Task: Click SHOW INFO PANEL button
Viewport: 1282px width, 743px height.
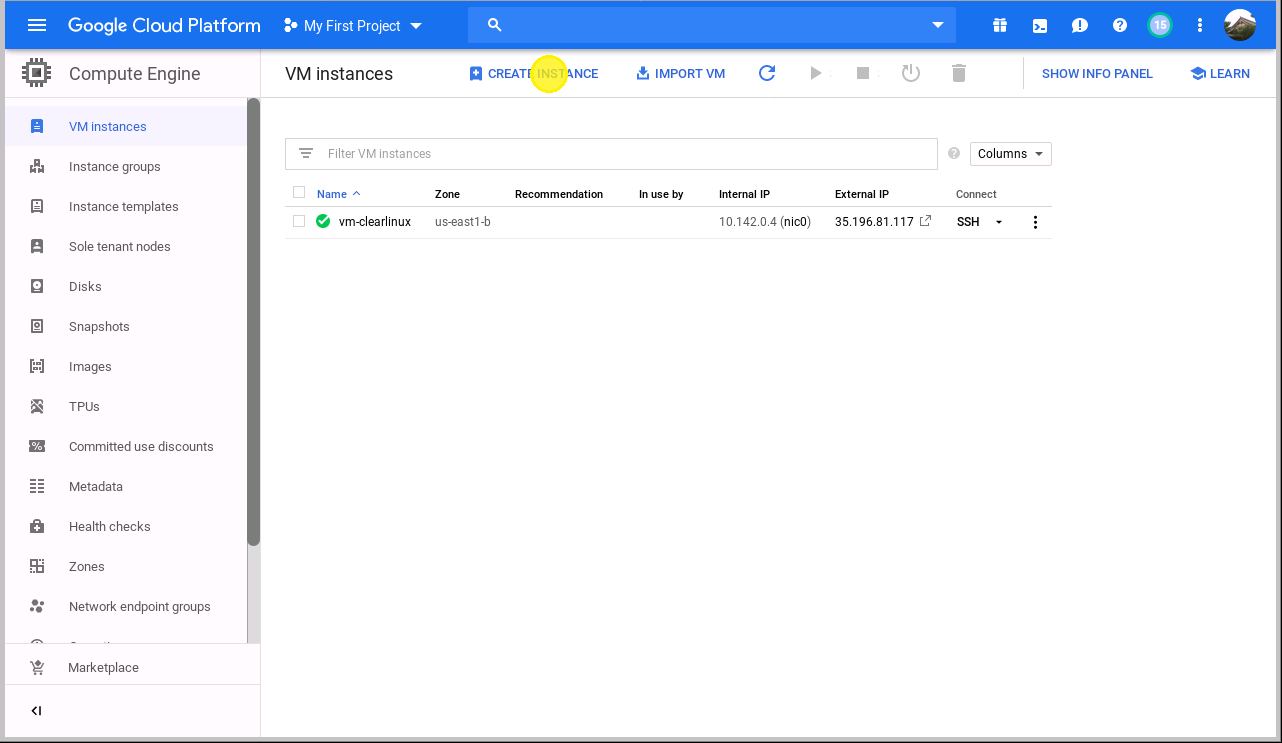Action: point(1097,73)
